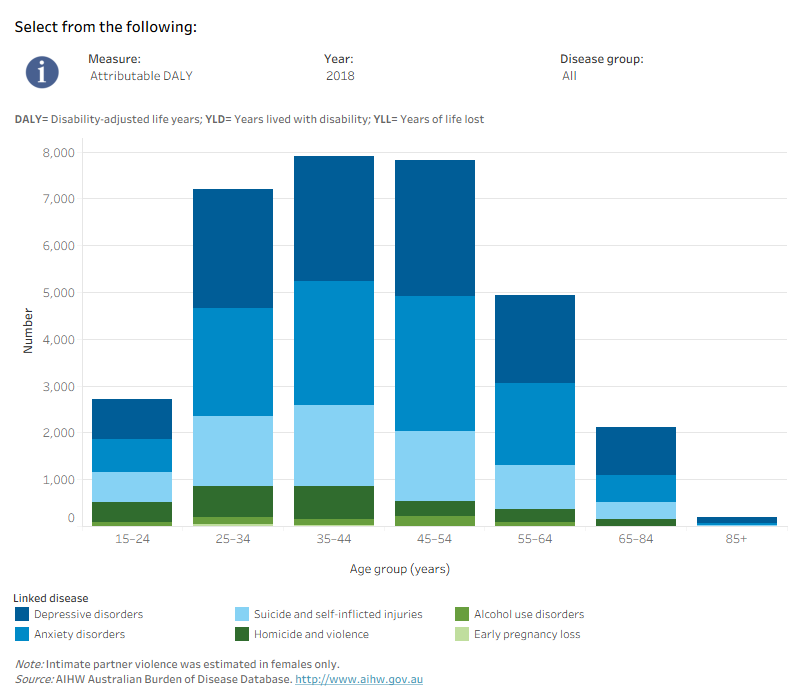This screenshot has height=700, width=800.
Task: Click anxiety disorders segment of 55–64 bar
Action: pyautogui.click(x=535, y=424)
